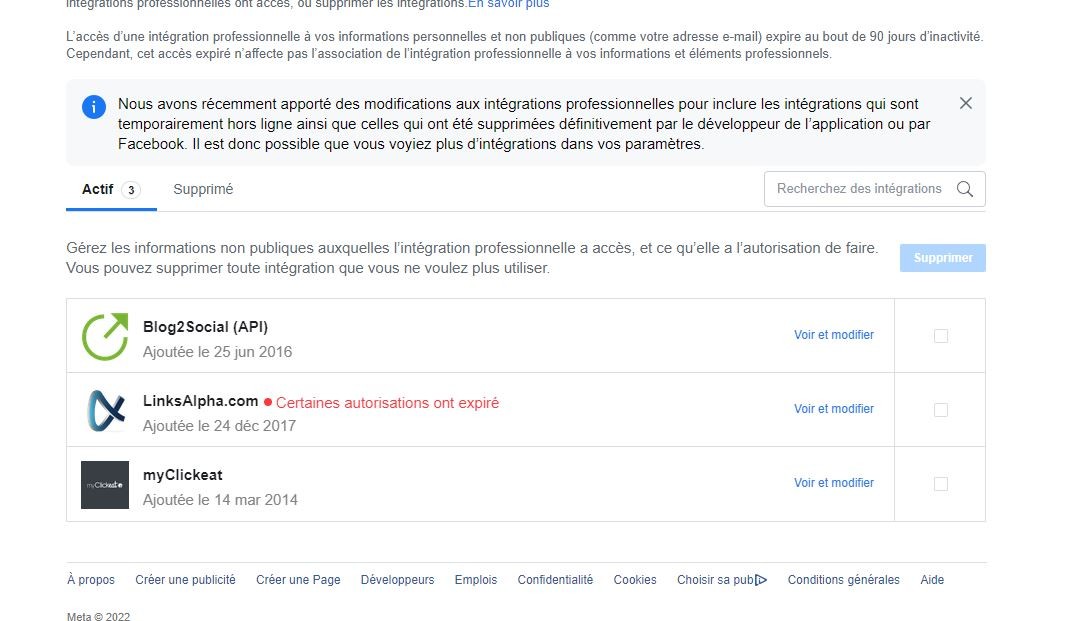Go to Créer une publicité footer link

click(x=185, y=580)
